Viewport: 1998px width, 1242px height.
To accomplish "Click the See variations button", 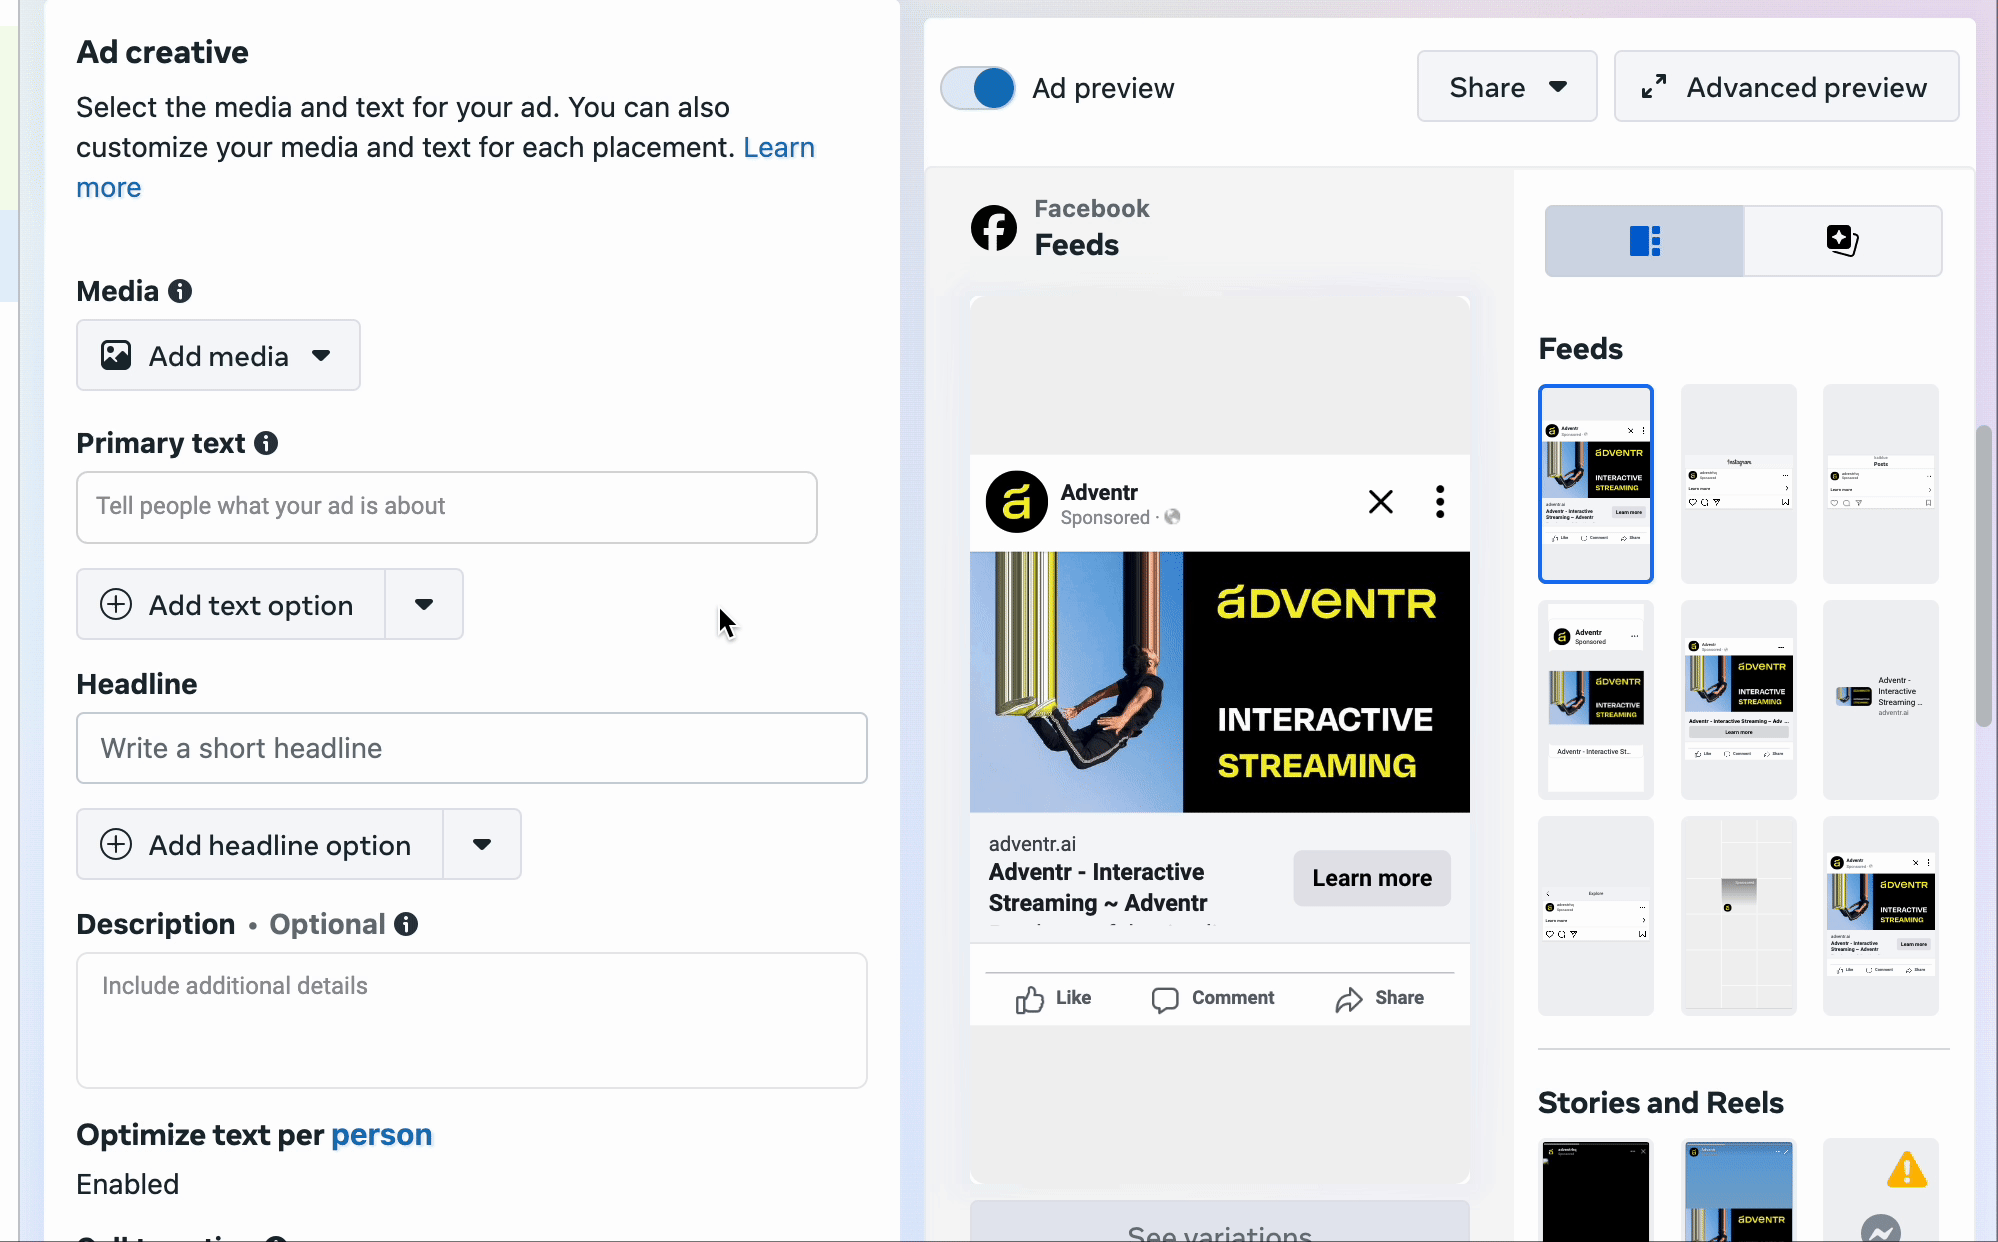I will pyautogui.click(x=1219, y=1222).
